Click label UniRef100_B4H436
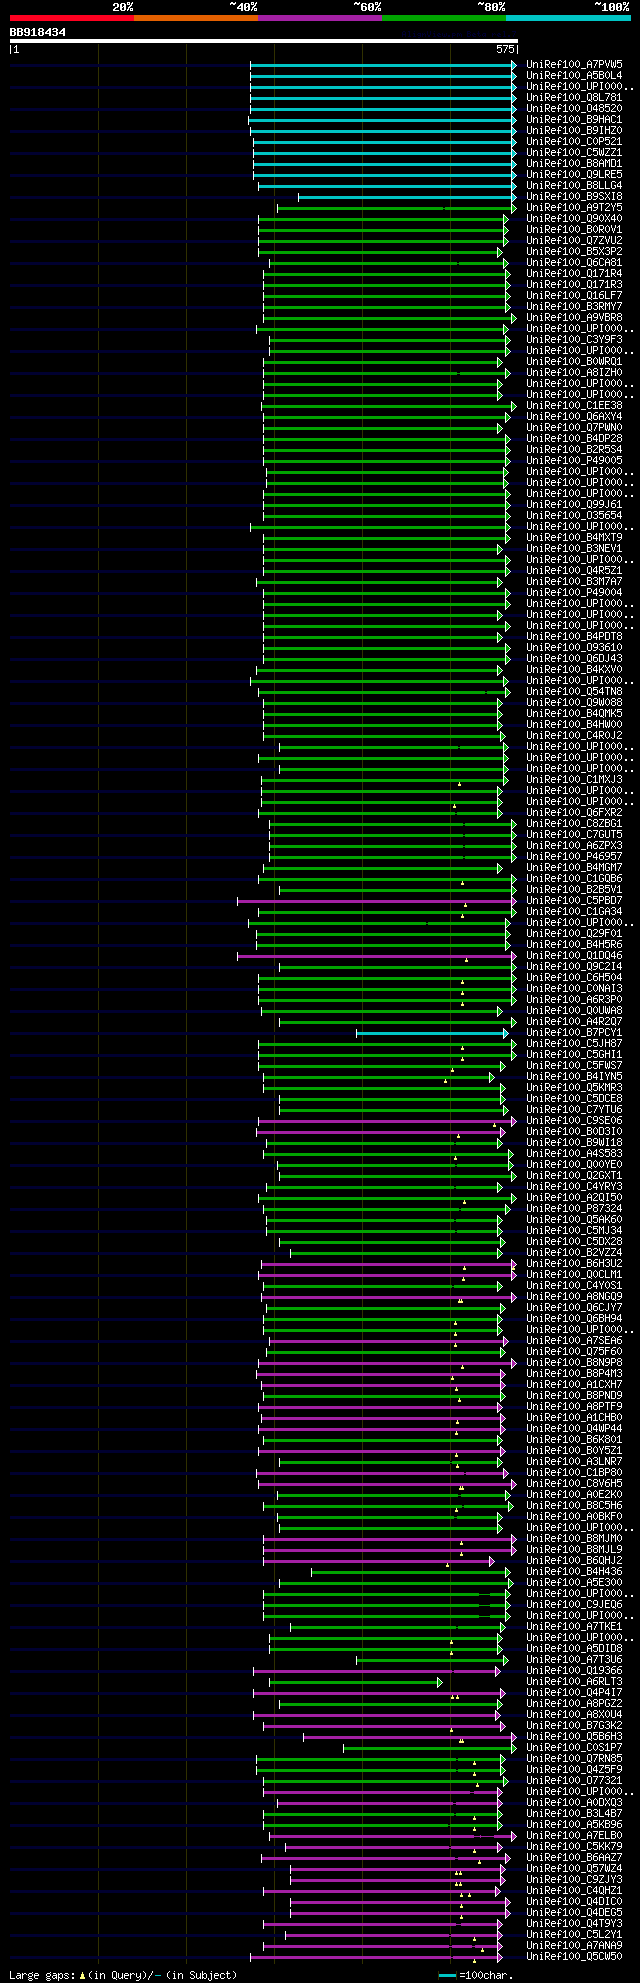640x1983 pixels. tap(574, 1571)
